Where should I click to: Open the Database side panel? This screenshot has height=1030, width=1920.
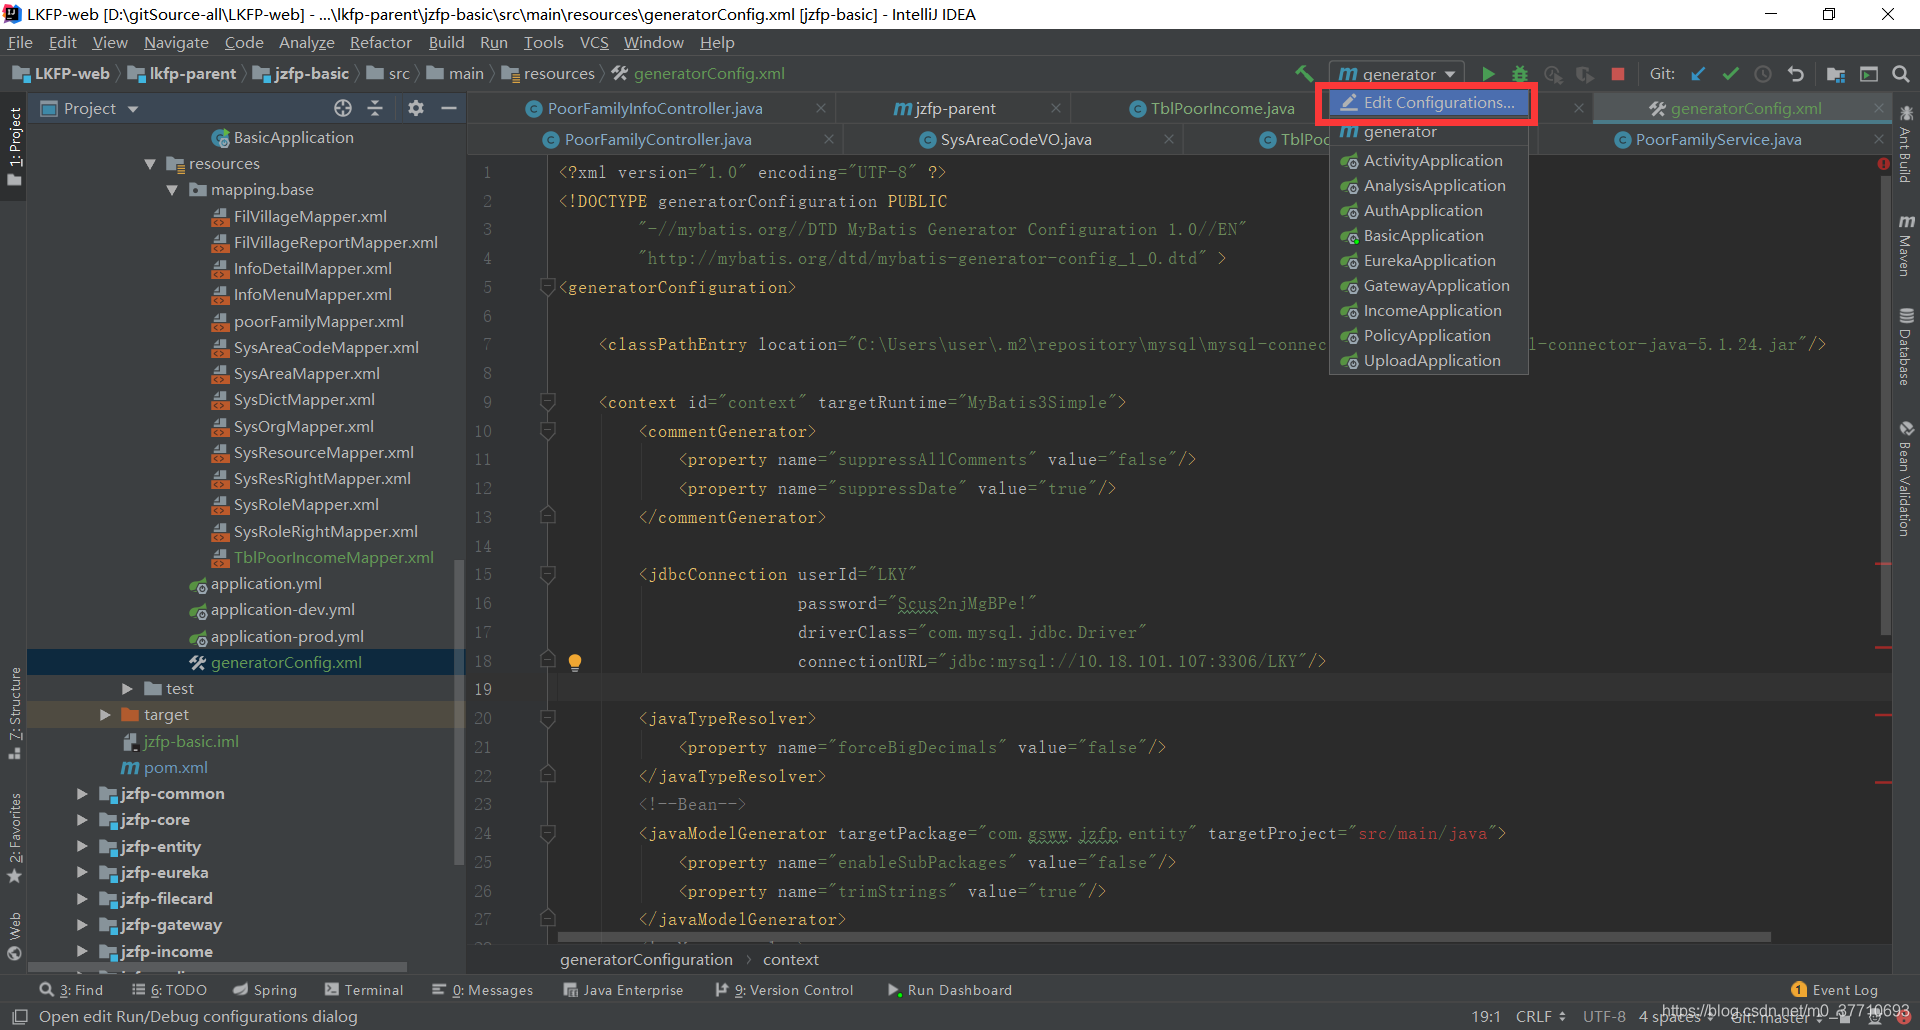pos(1906,346)
